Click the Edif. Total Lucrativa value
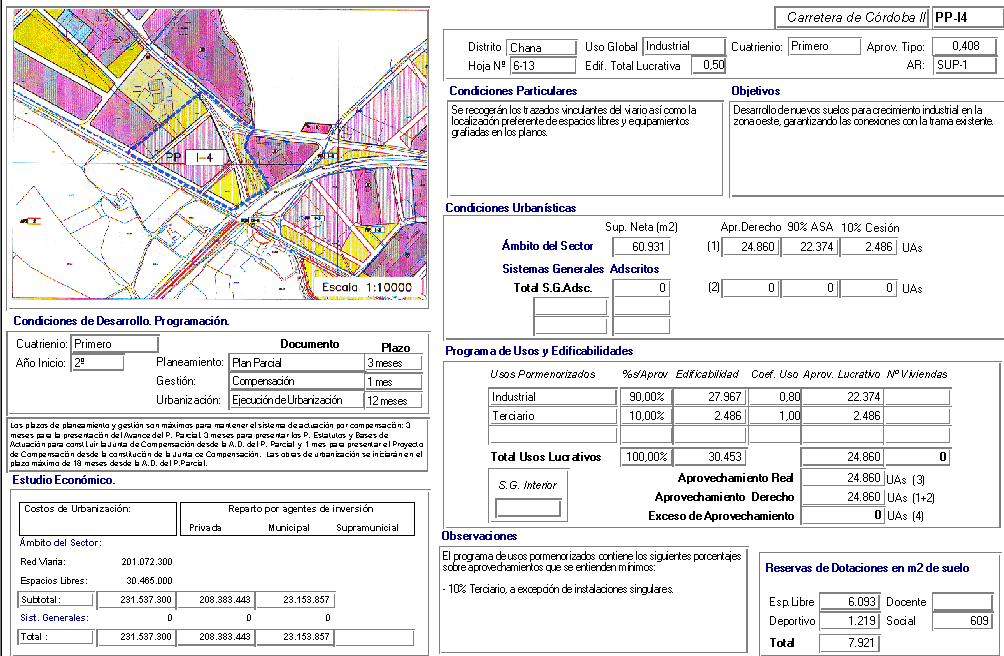The image size is (1004, 656). pyautogui.click(x=710, y=66)
